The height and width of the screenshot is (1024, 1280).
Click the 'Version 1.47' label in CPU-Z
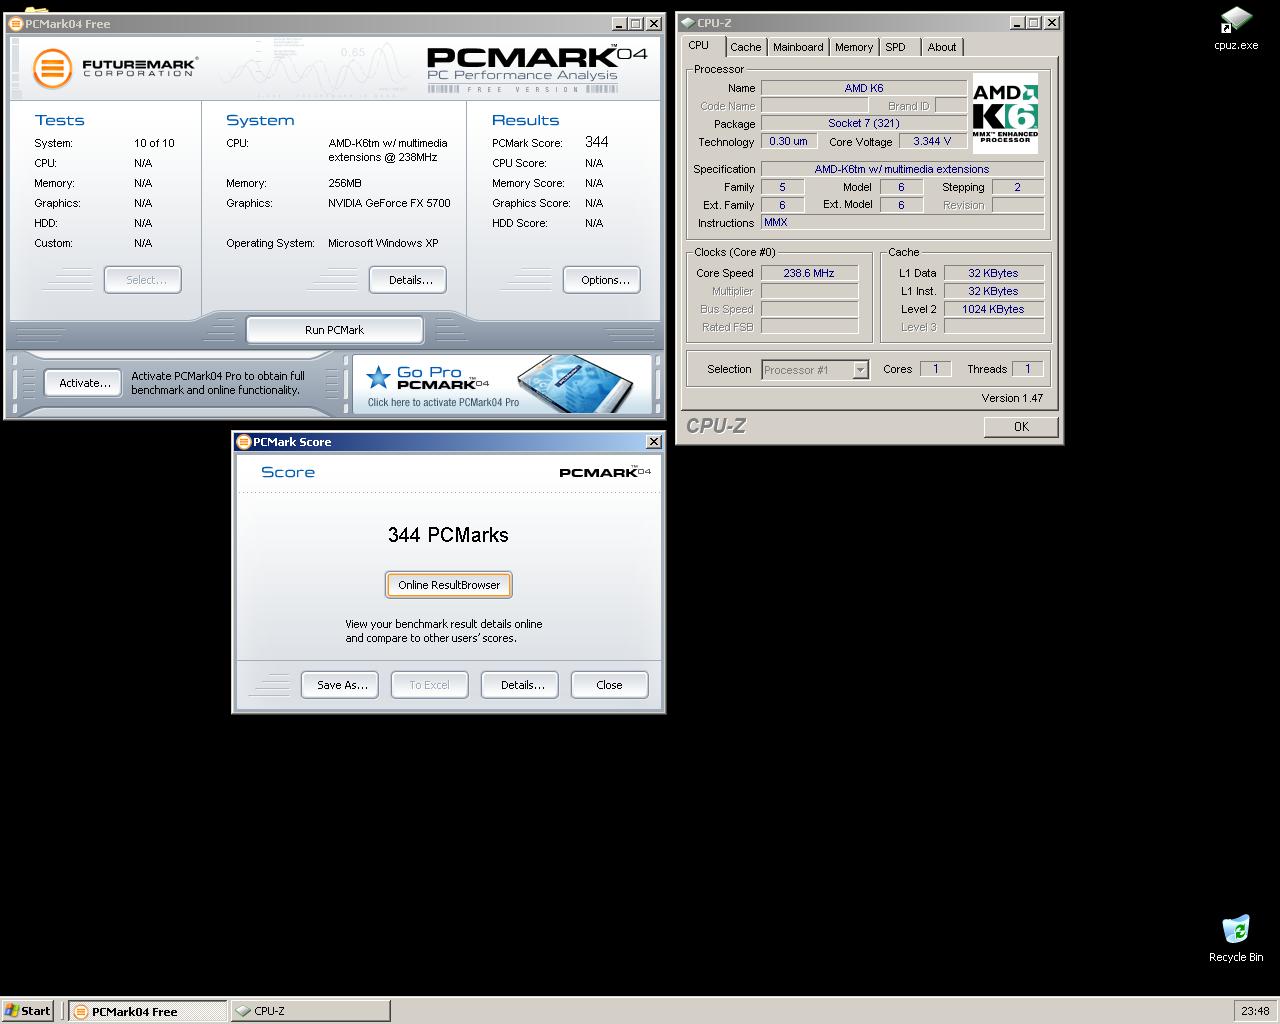point(1012,398)
